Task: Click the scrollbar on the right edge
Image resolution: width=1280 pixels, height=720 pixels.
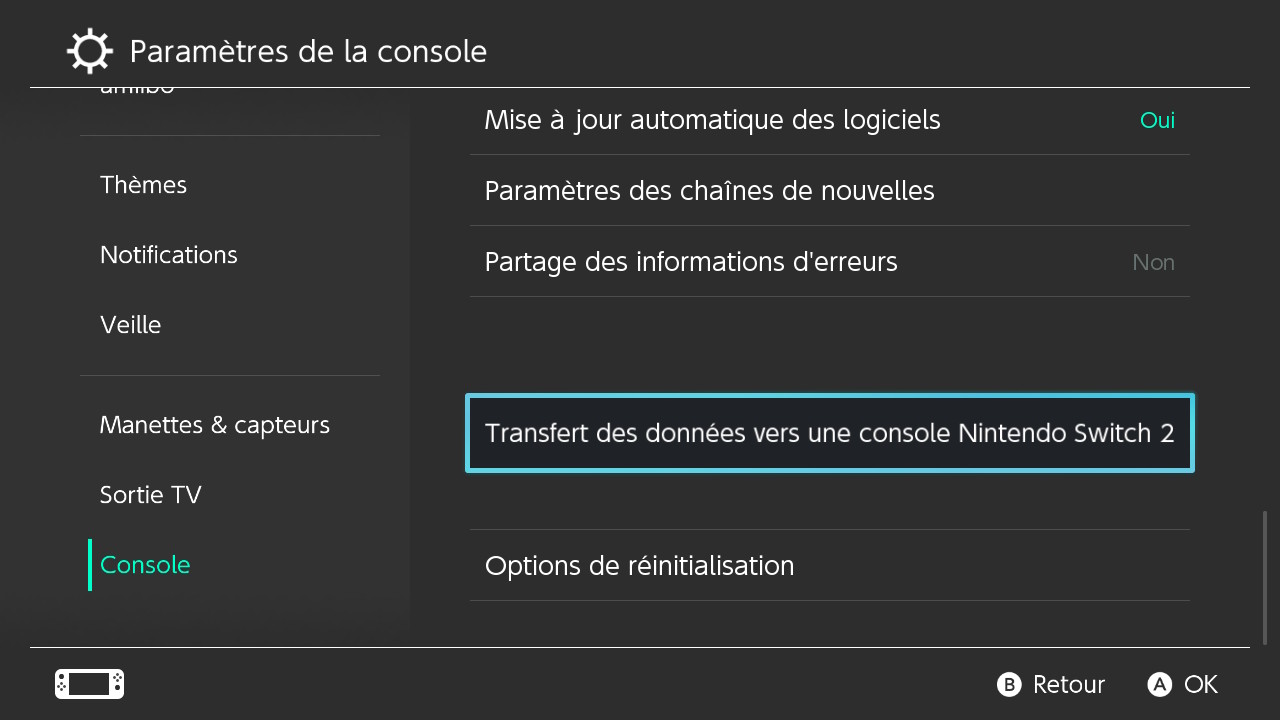Action: coord(1265,577)
